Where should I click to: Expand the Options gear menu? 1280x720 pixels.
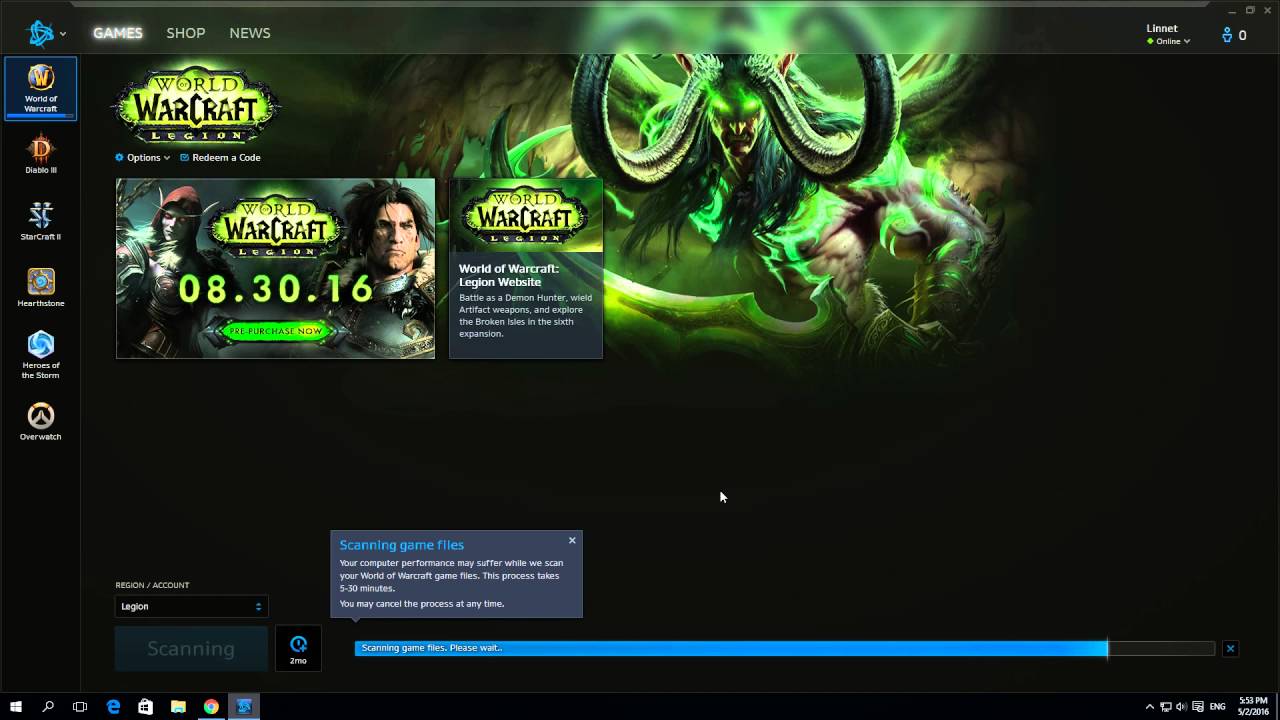(142, 158)
